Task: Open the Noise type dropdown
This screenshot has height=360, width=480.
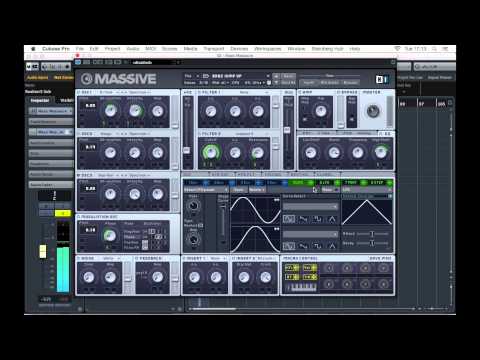Action: coord(111,258)
